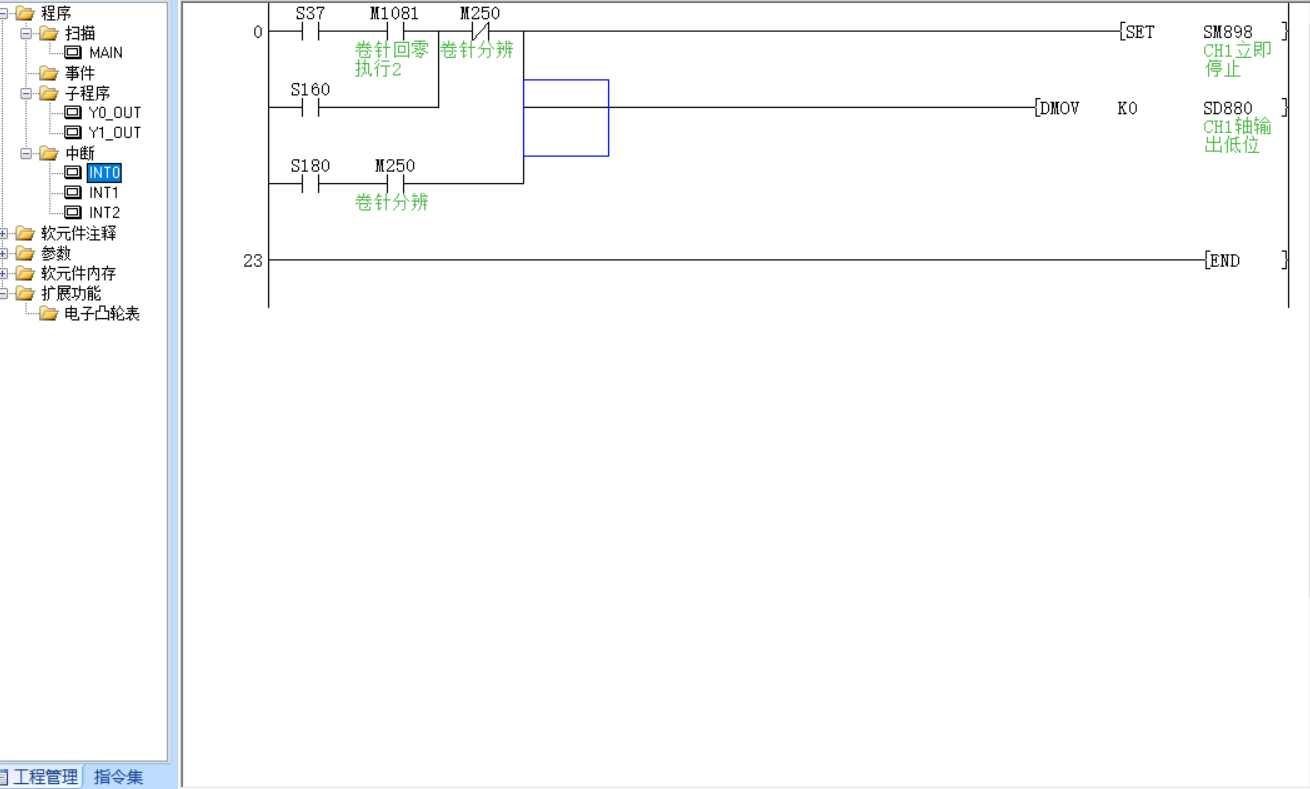Collapse the 子程序 folder node
1310x789 pixels.
(x=27, y=93)
